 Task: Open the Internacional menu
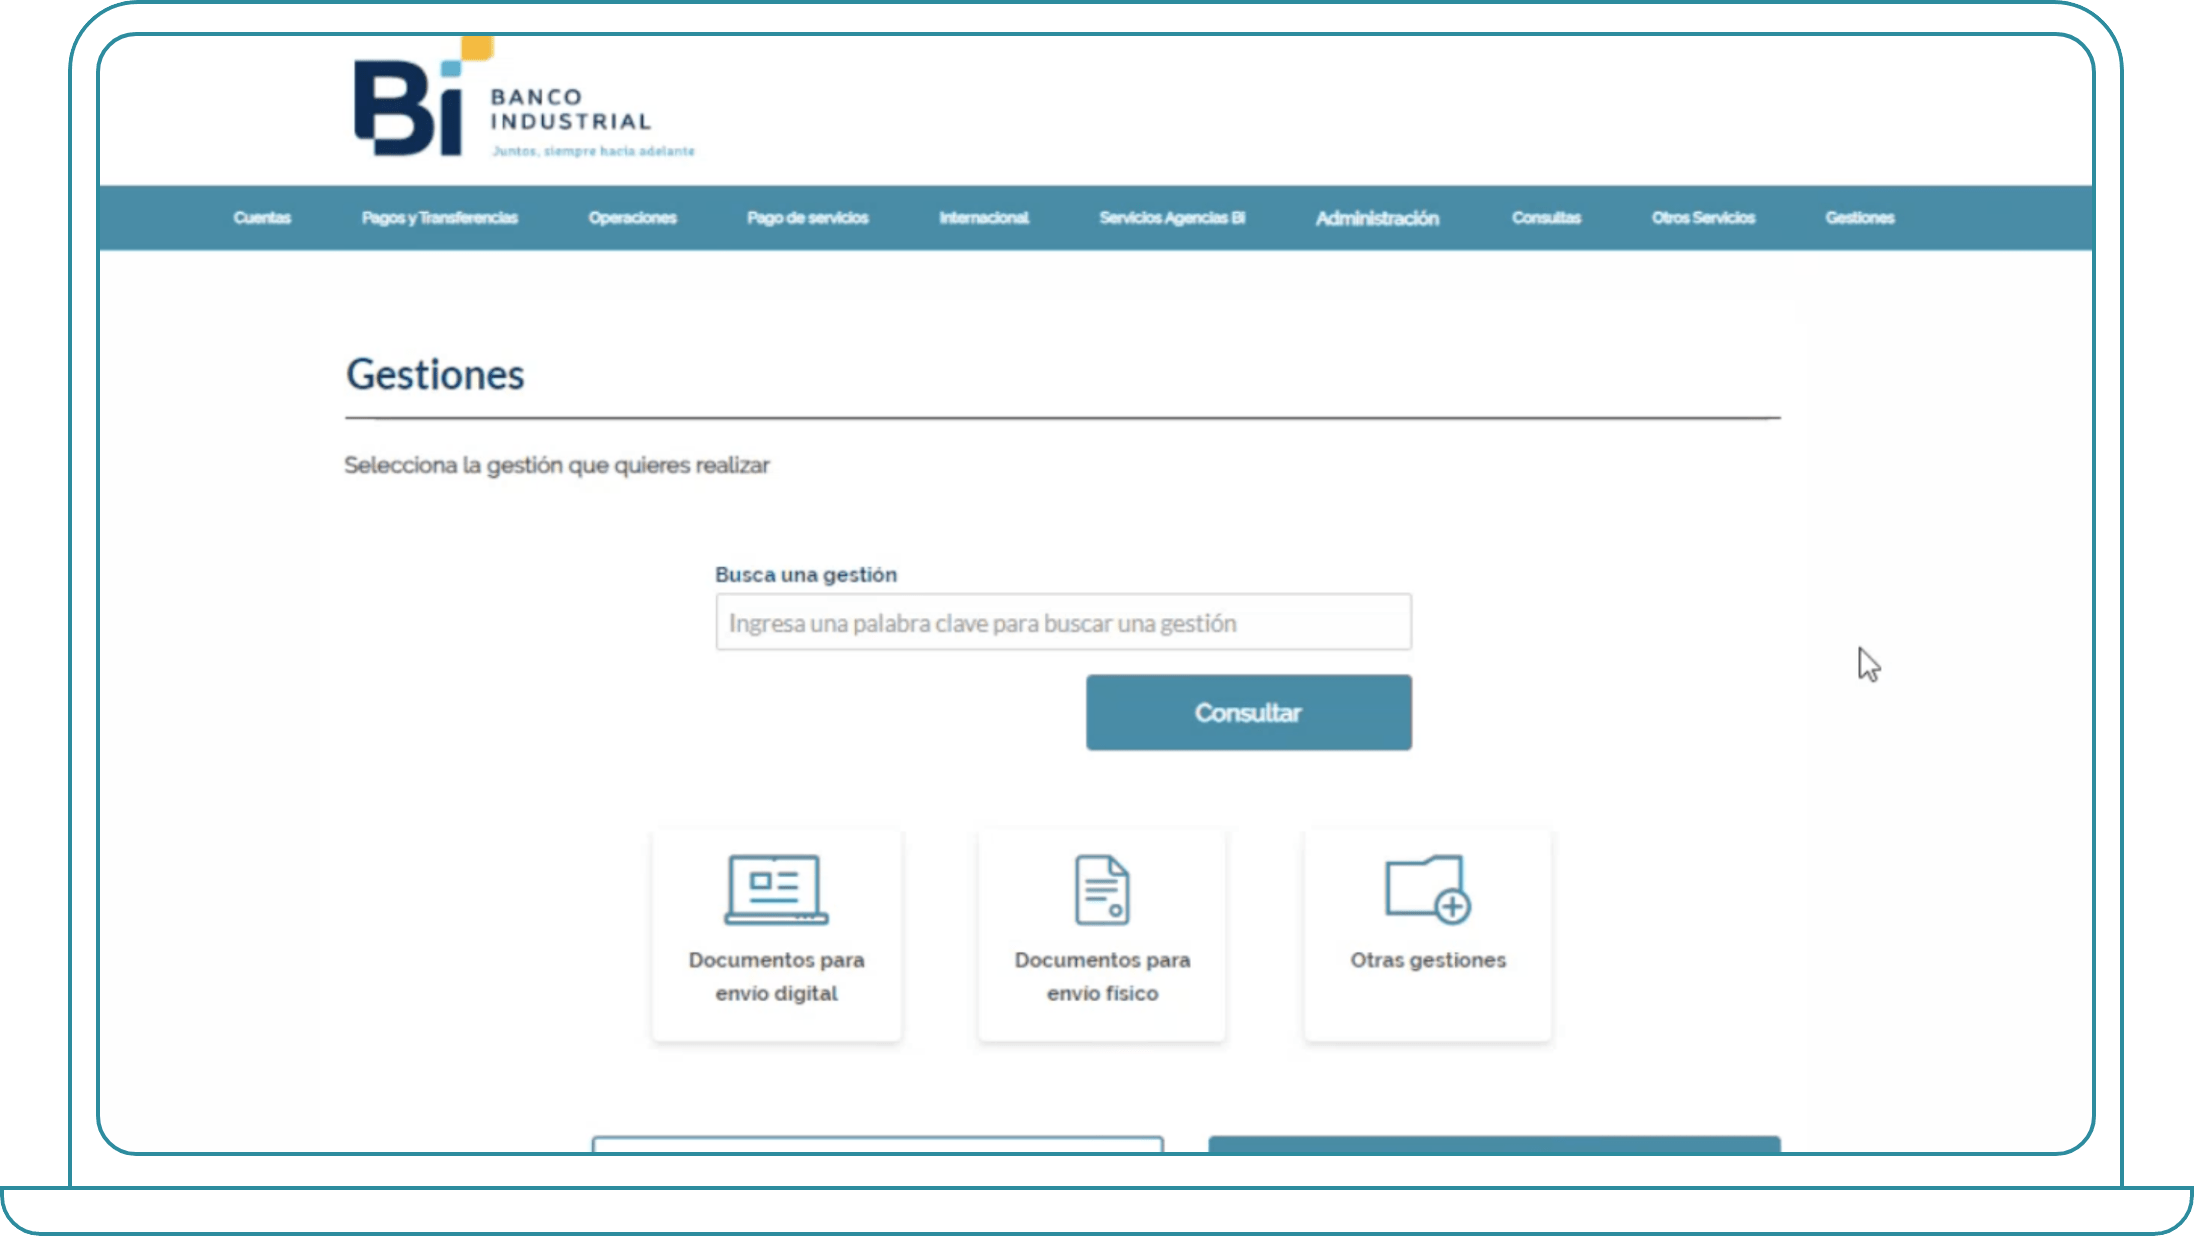click(983, 218)
